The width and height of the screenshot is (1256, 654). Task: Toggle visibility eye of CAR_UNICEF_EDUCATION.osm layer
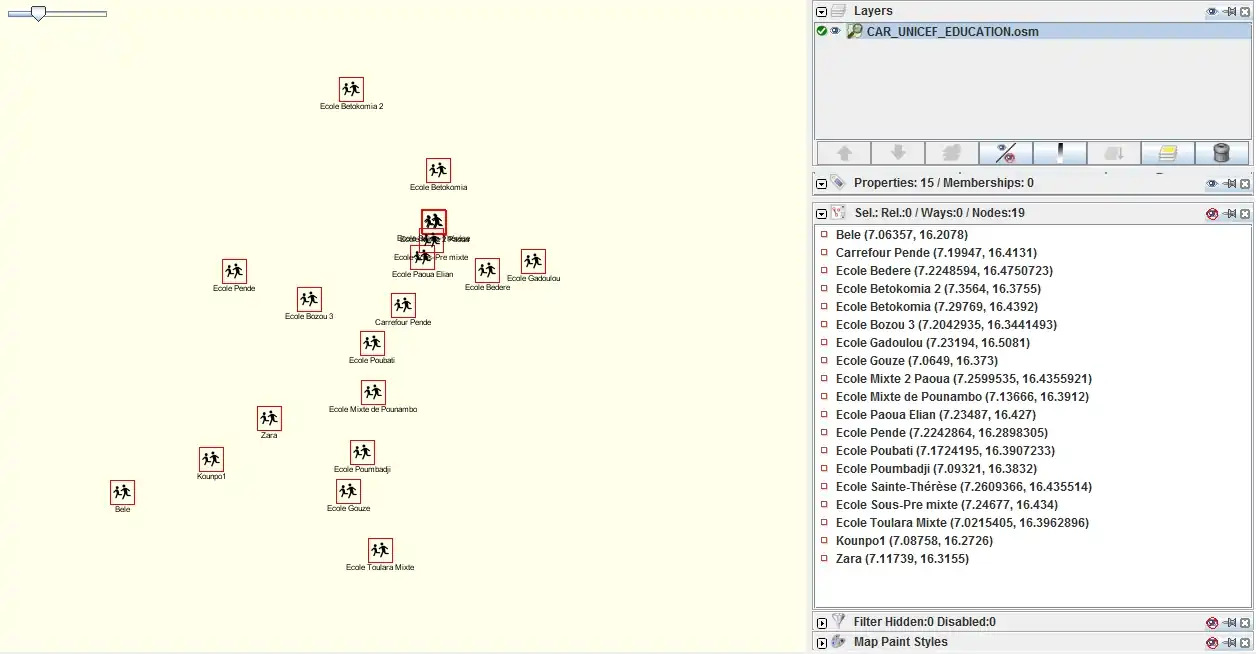[835, 31]
